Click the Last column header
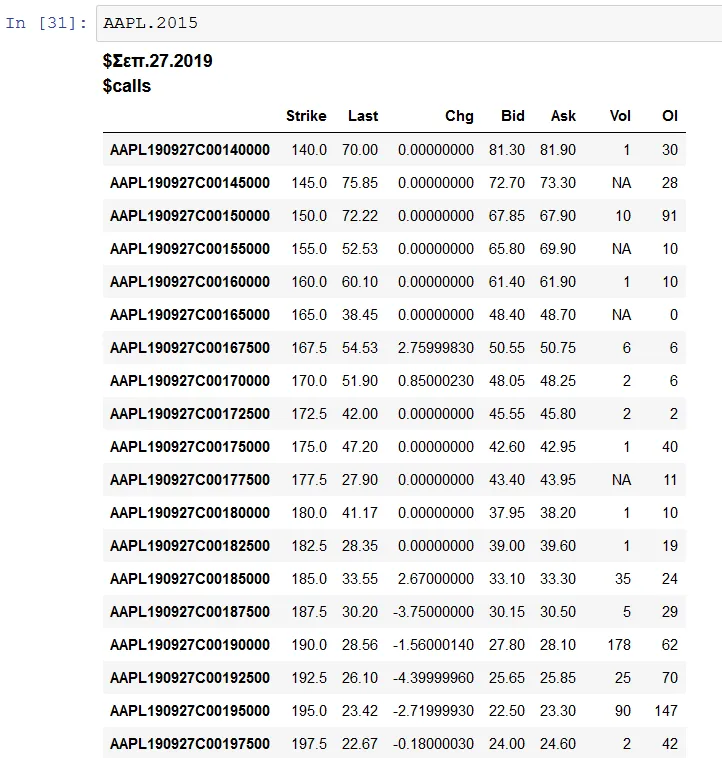Image resolution: width=722 pixels, height=758 pixels. coord(363,116)
